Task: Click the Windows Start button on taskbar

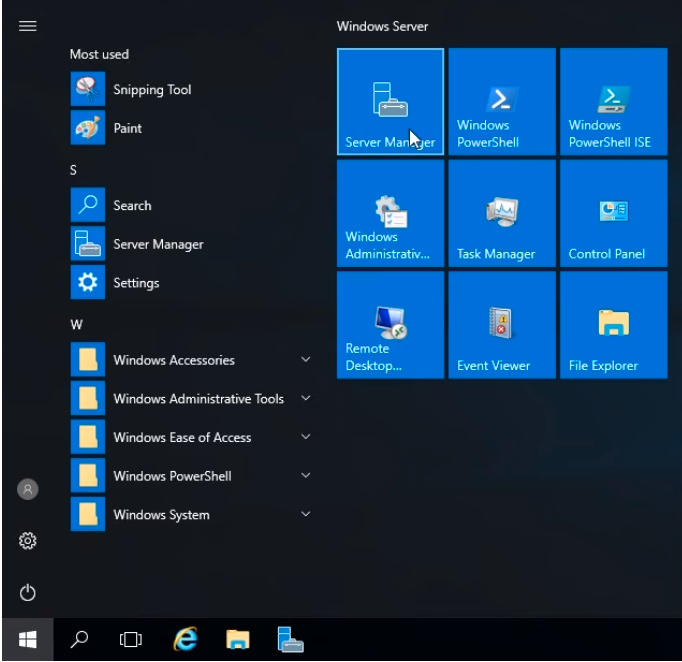Action: tap(27, 639)
